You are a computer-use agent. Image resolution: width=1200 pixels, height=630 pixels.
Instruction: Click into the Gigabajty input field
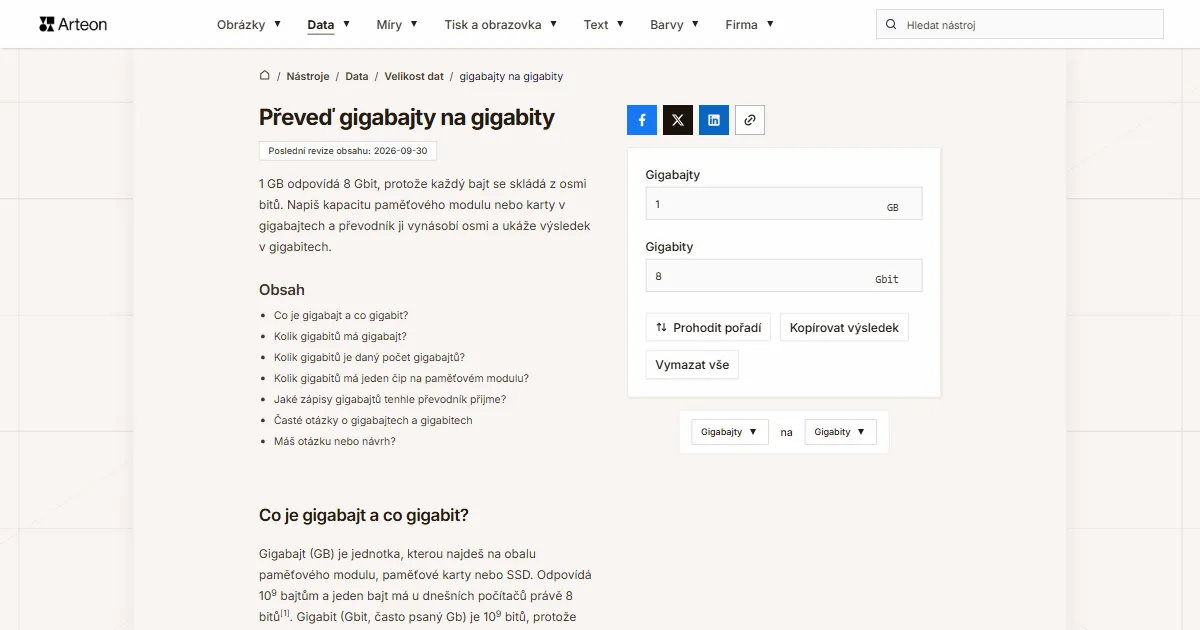[784, 204]
